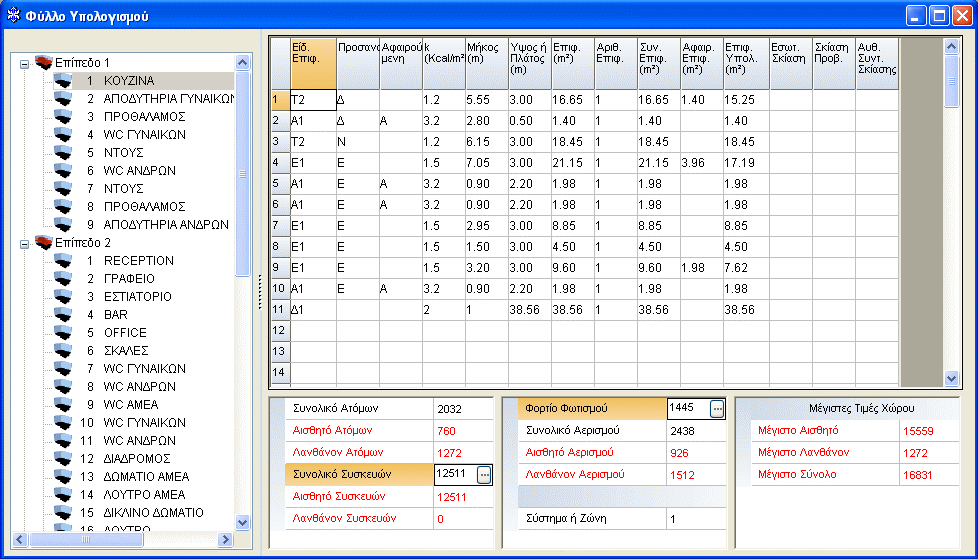Image resolution: width=978 pixels, height=559 pixels.
Task: Click the Επίπεδο 1 floor icon
Action: click(x=44, y=62)
